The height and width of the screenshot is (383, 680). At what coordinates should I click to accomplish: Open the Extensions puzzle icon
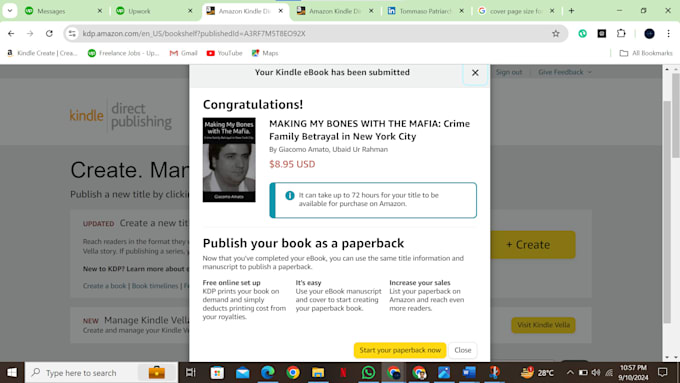click(621, 33)
